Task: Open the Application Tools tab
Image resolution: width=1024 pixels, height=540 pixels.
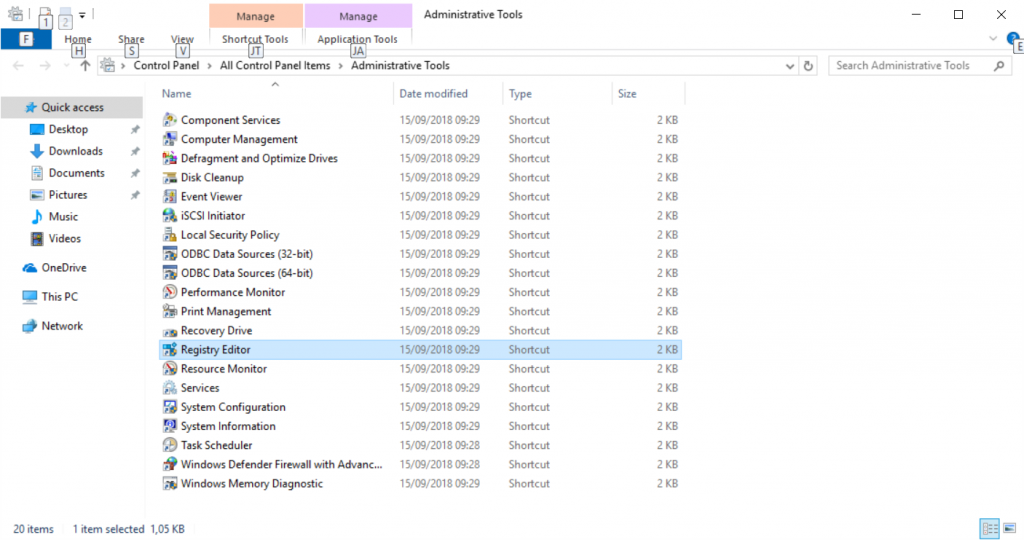Action: pyautogui.click(x=357, y=39)
